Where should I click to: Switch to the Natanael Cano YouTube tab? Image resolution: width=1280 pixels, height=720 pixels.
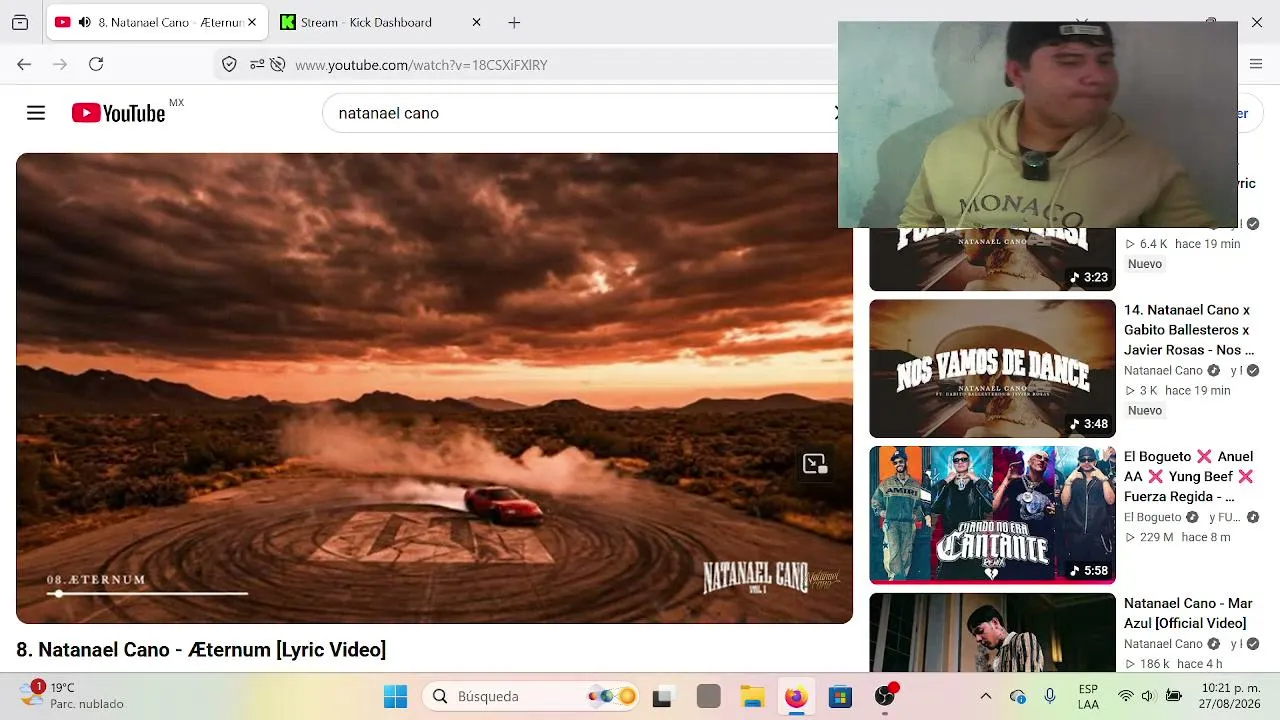point(157,22)
